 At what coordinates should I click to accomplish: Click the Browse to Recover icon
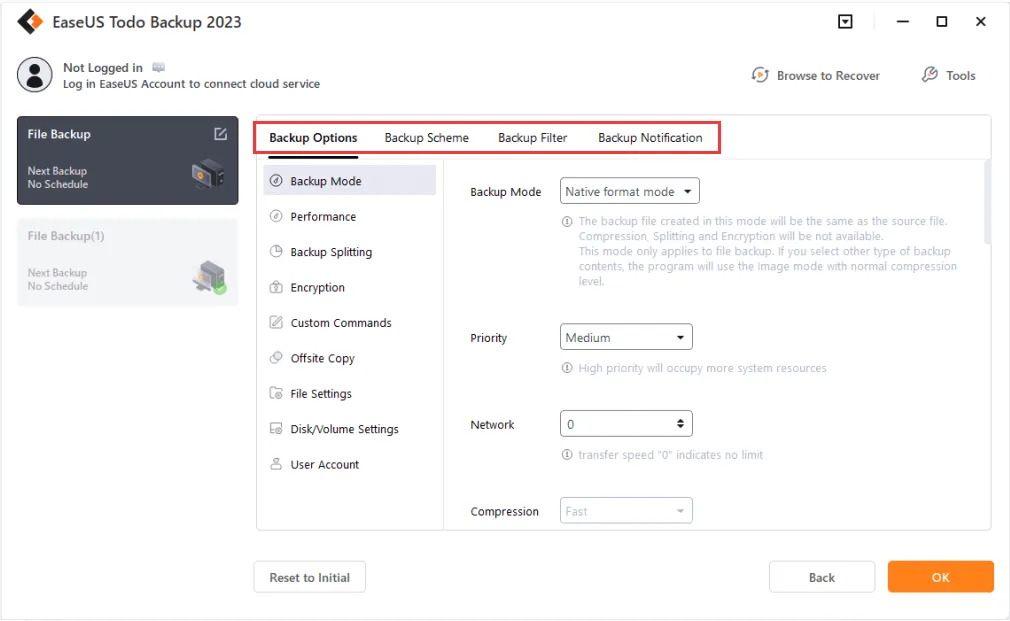(760, 75)
